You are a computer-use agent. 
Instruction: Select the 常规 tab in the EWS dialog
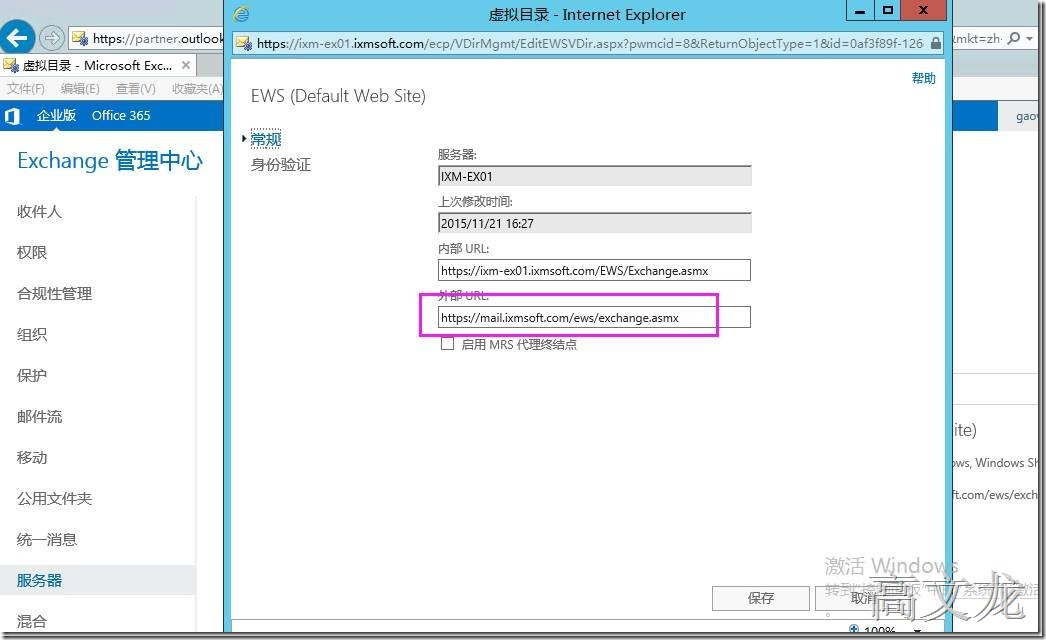266,139
